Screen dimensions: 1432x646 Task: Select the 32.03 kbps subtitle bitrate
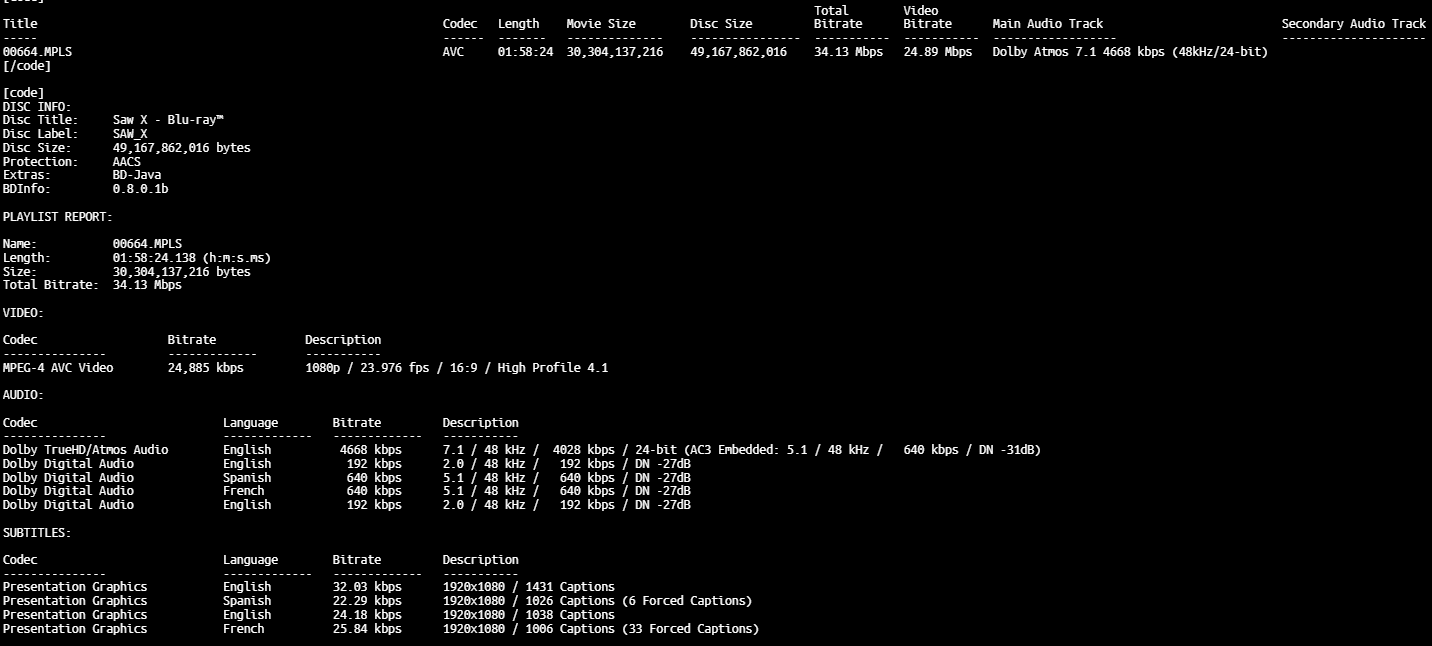coord(366,587)
